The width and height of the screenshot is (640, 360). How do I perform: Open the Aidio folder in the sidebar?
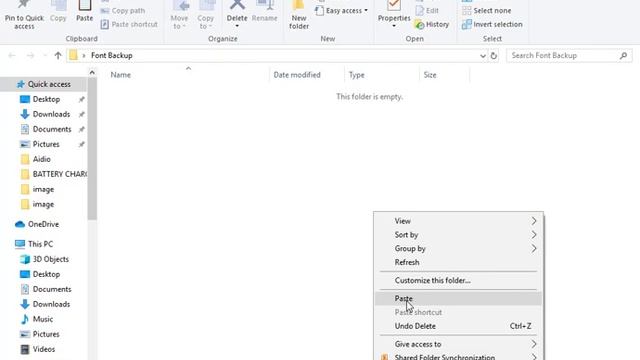41,159
